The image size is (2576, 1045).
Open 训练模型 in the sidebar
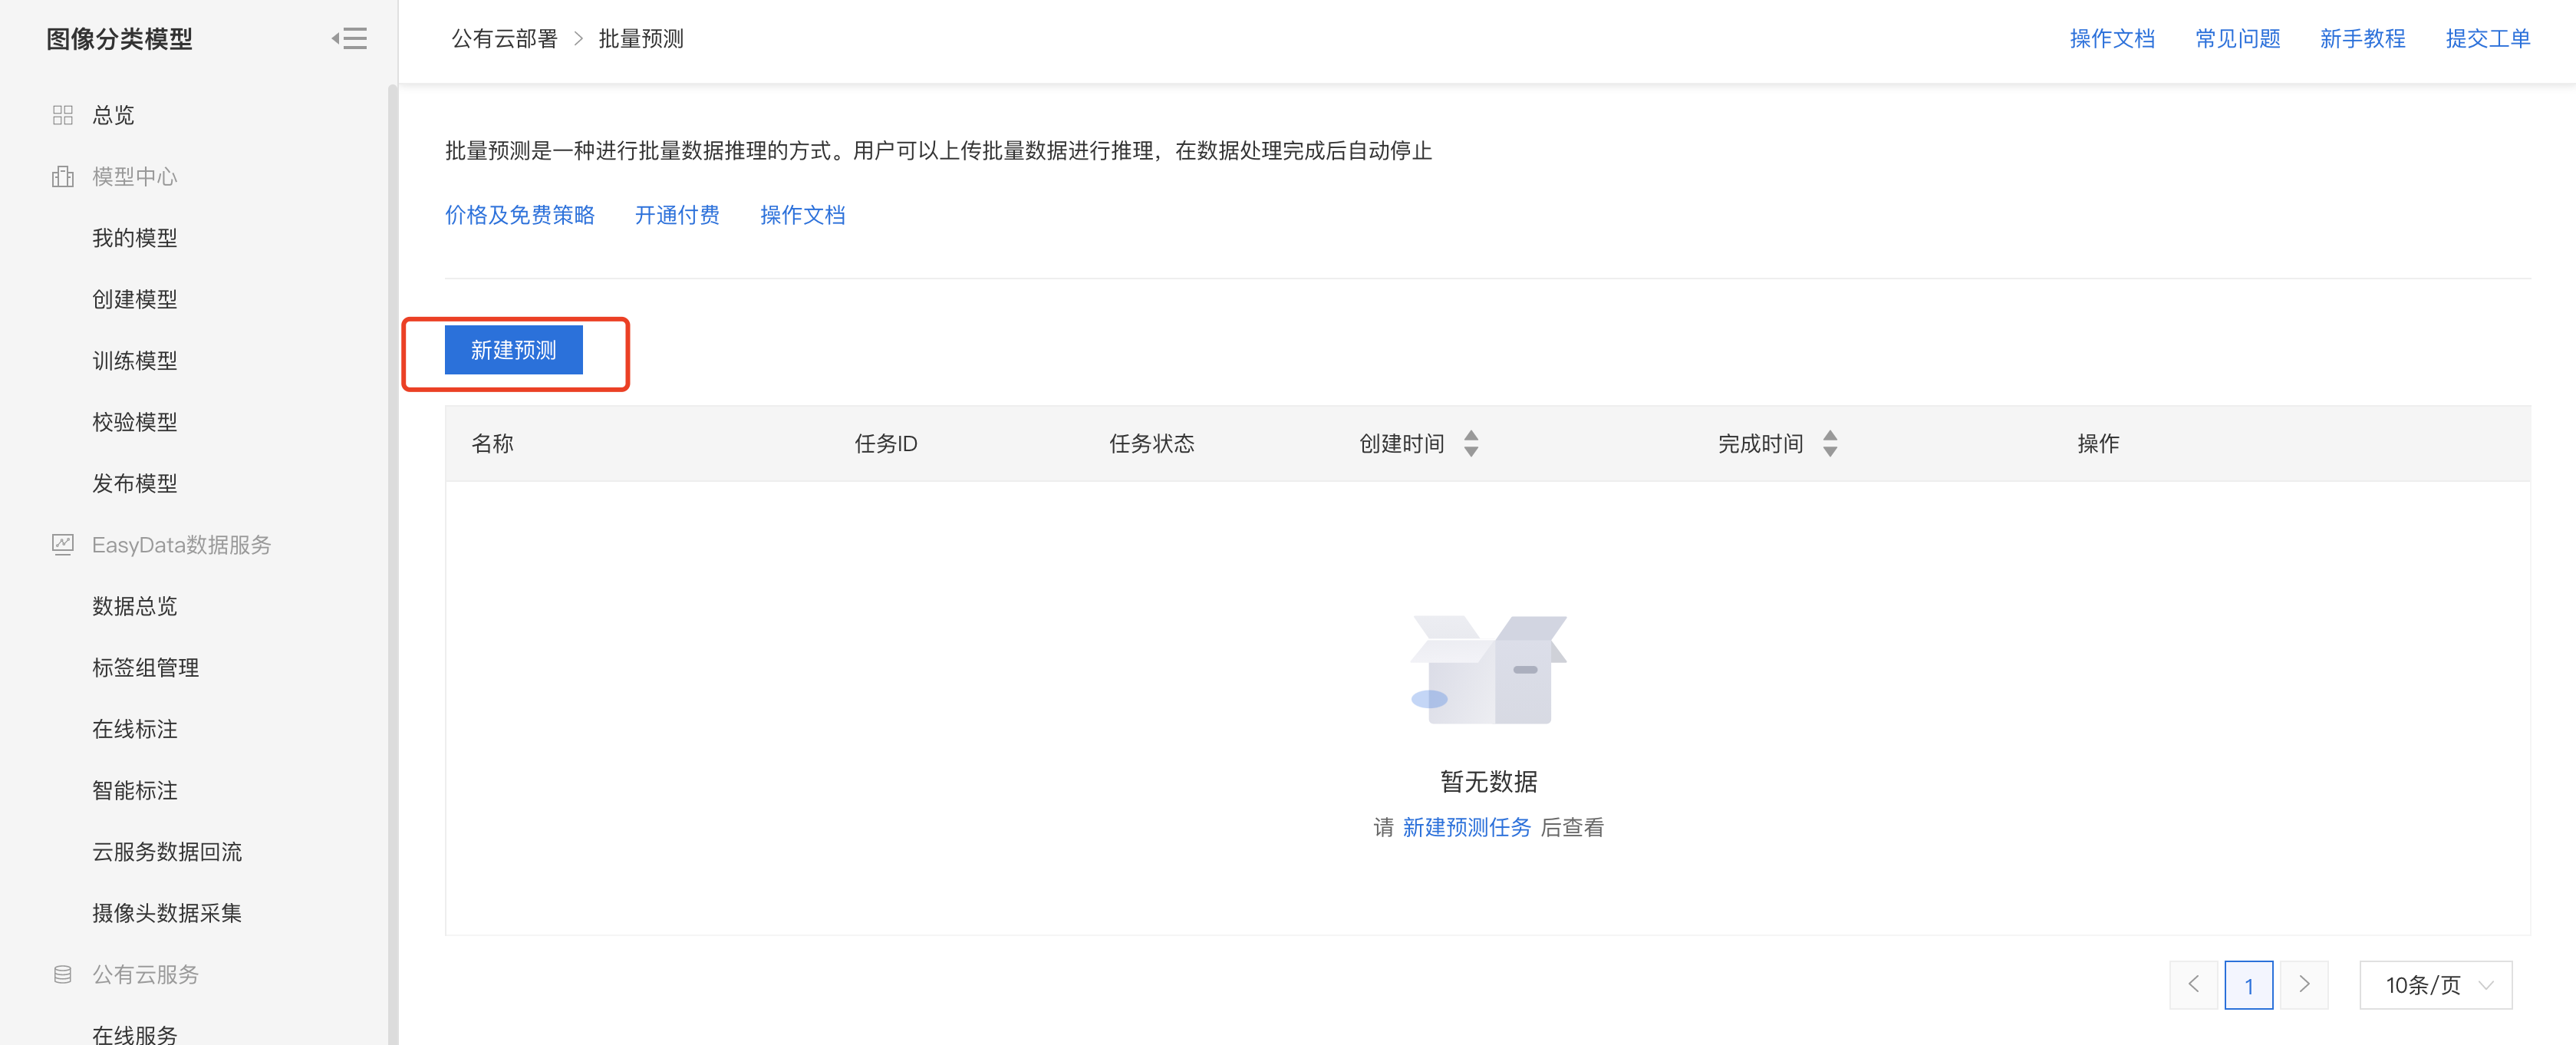coord(135,361)
